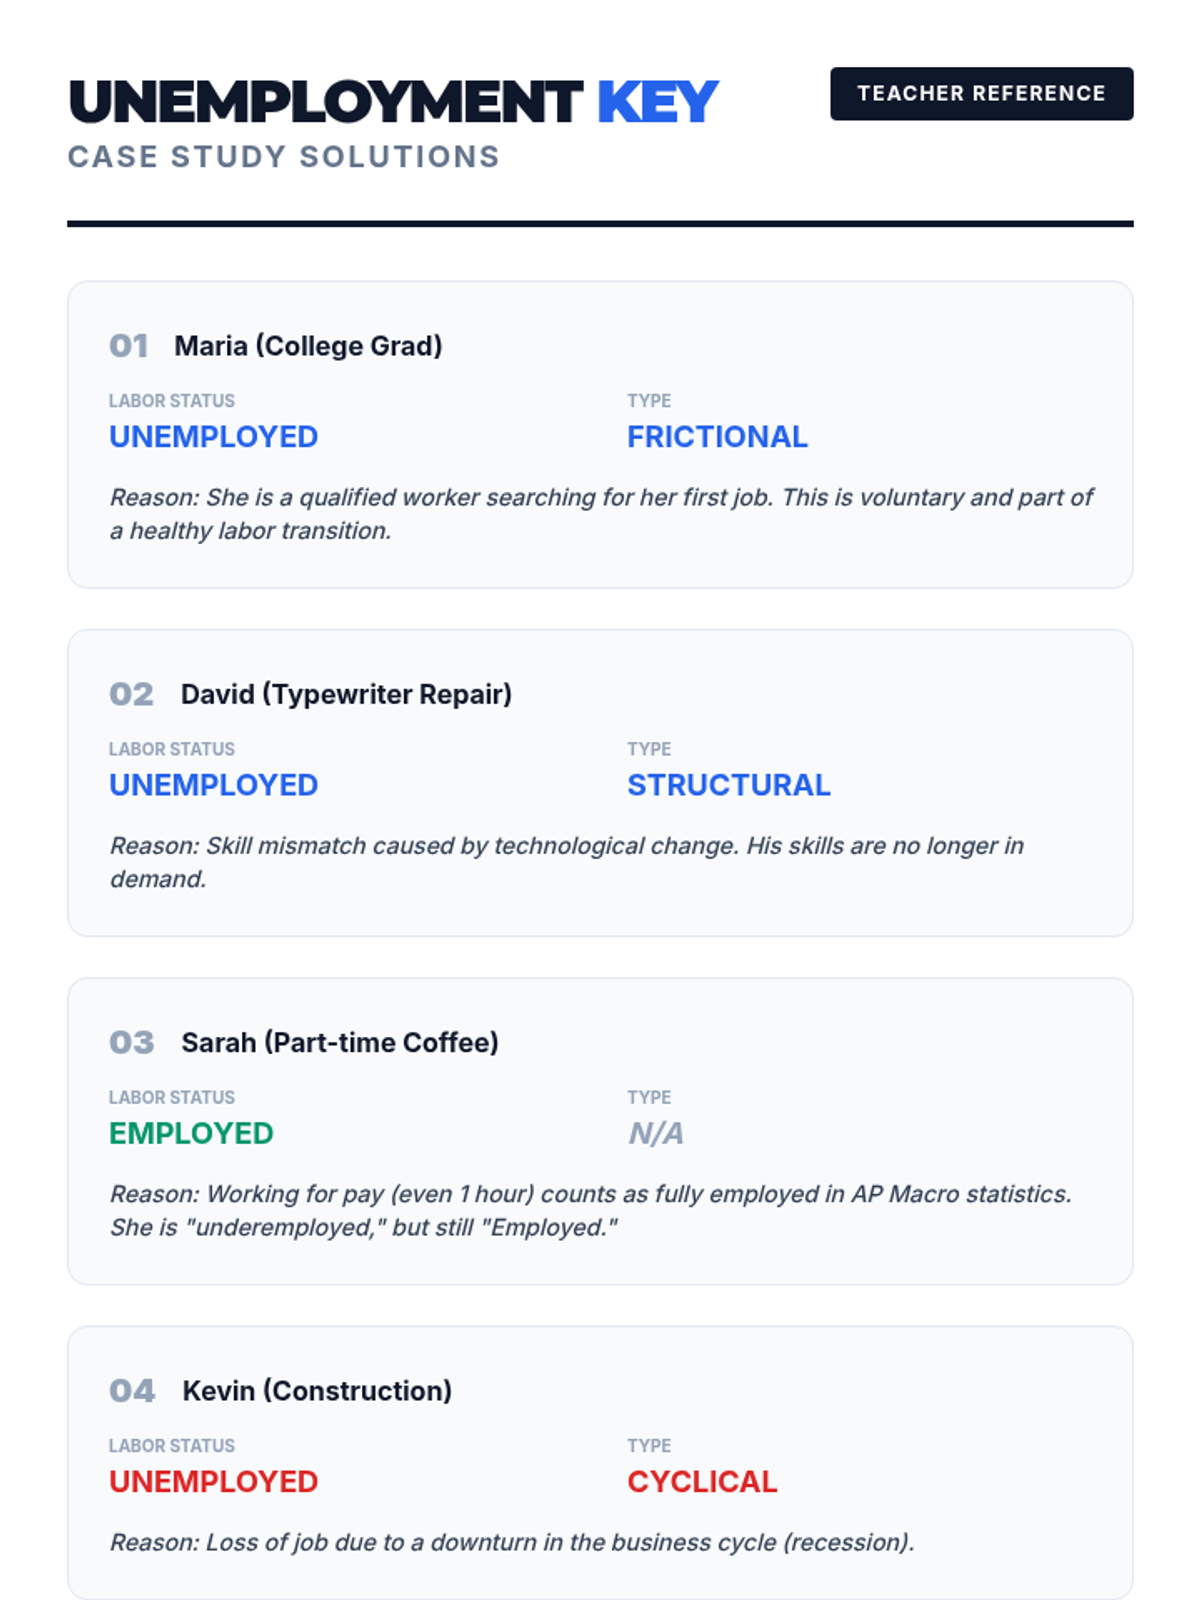Screen dimensions: 1200x1600
Task: Click the Unemployment Key title
Action: [393, 102]
